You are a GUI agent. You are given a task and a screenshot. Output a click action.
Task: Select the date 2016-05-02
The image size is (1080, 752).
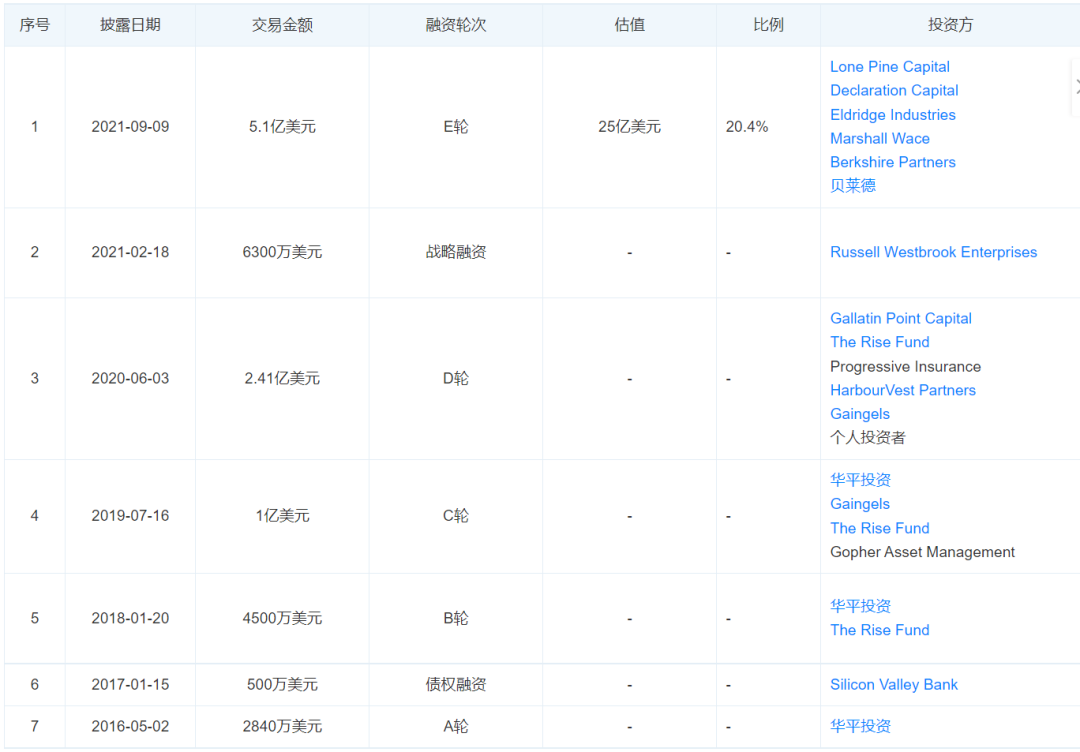130,726
